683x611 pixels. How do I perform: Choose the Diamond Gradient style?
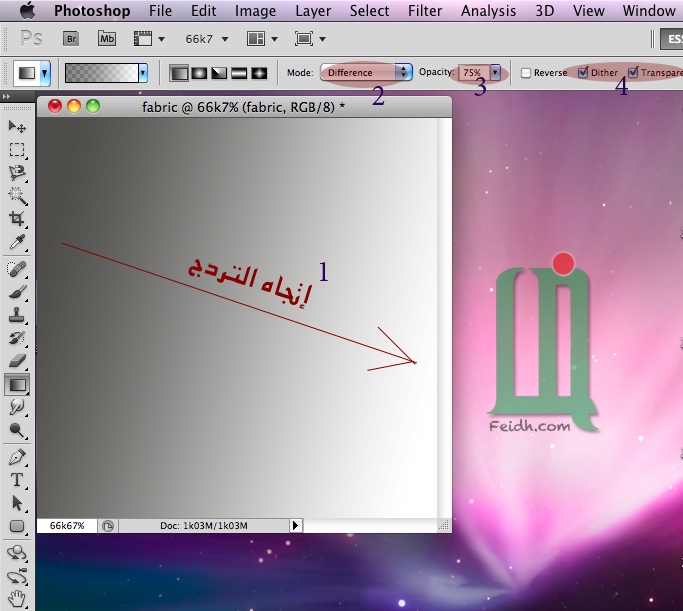click(259, 73)
